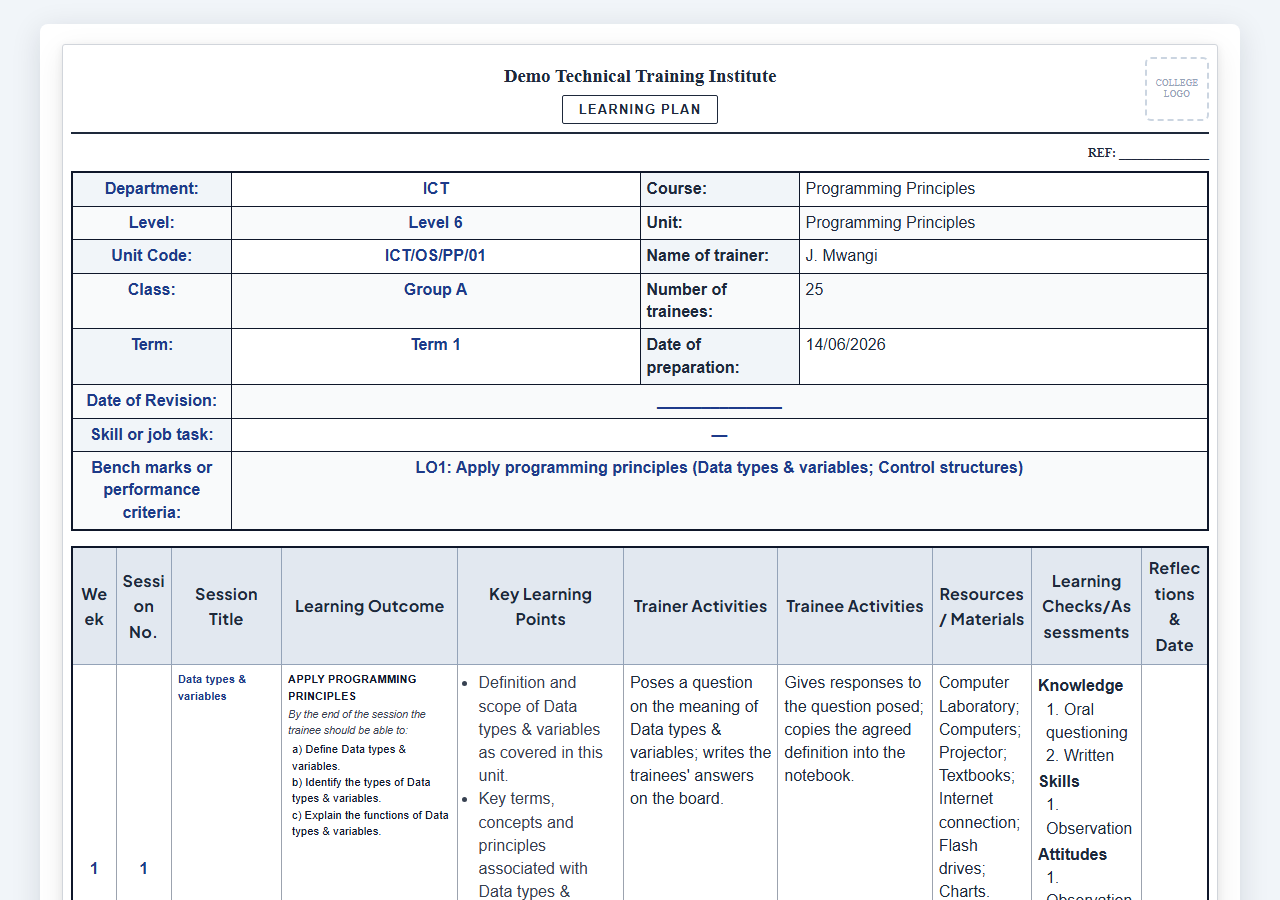
Task: Click the Session Title column header
Action: pyautogui.click(x=226, y=606)
